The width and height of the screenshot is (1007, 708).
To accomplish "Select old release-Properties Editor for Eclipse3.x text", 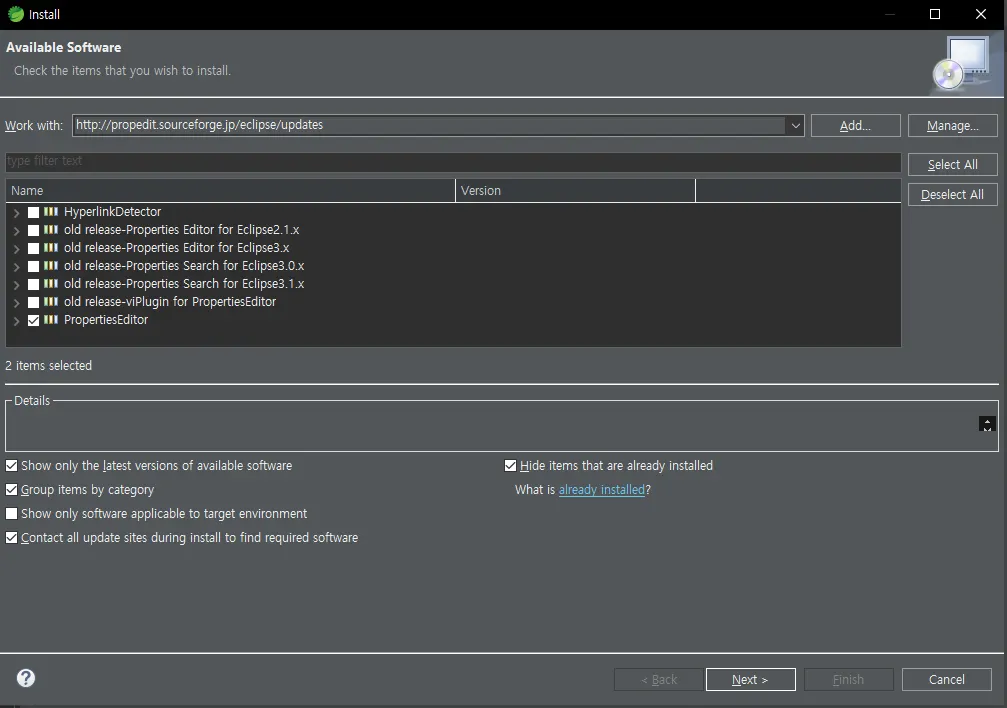I will (177, 247).
